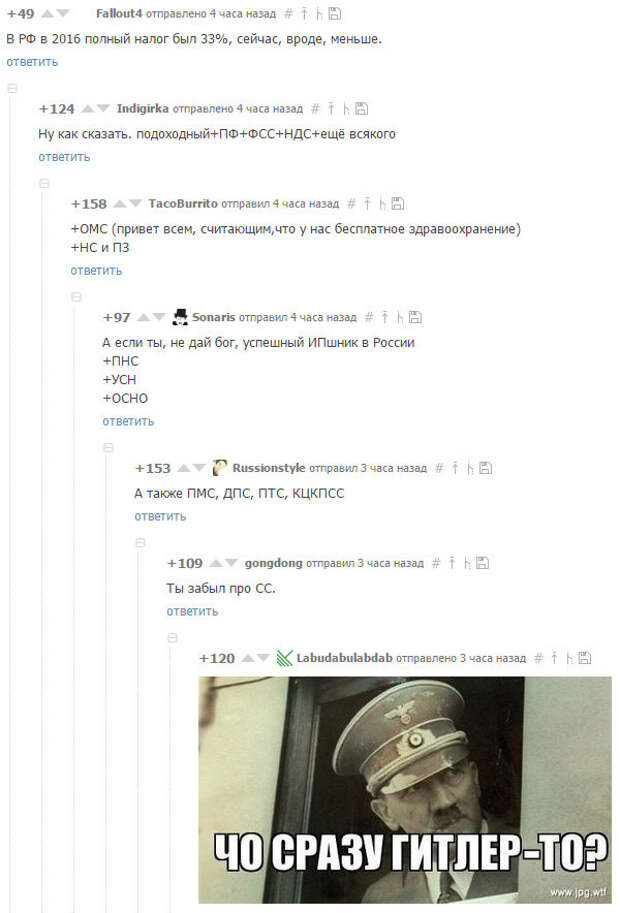Copy the Sonaris comment hash permalink

(369, 317)
